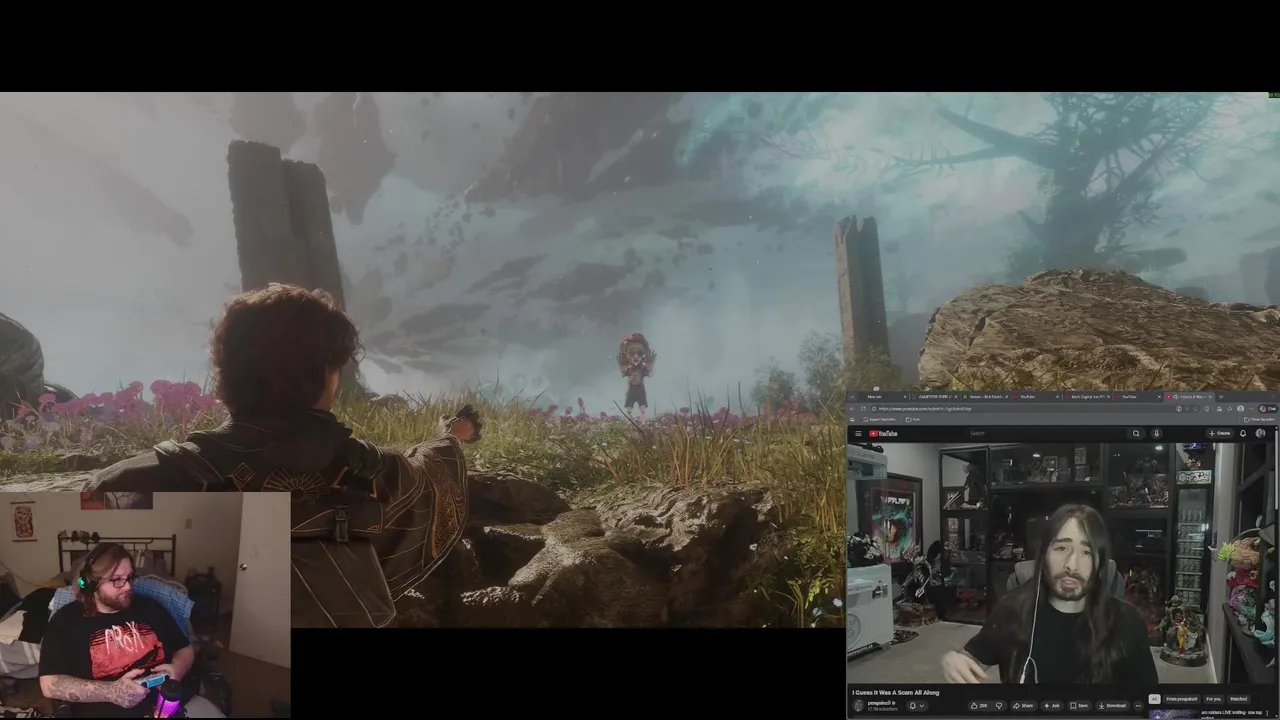The image size is (1280, 720).
Task: Open options for arc raiders recommended video
Action: point(1267,713)
